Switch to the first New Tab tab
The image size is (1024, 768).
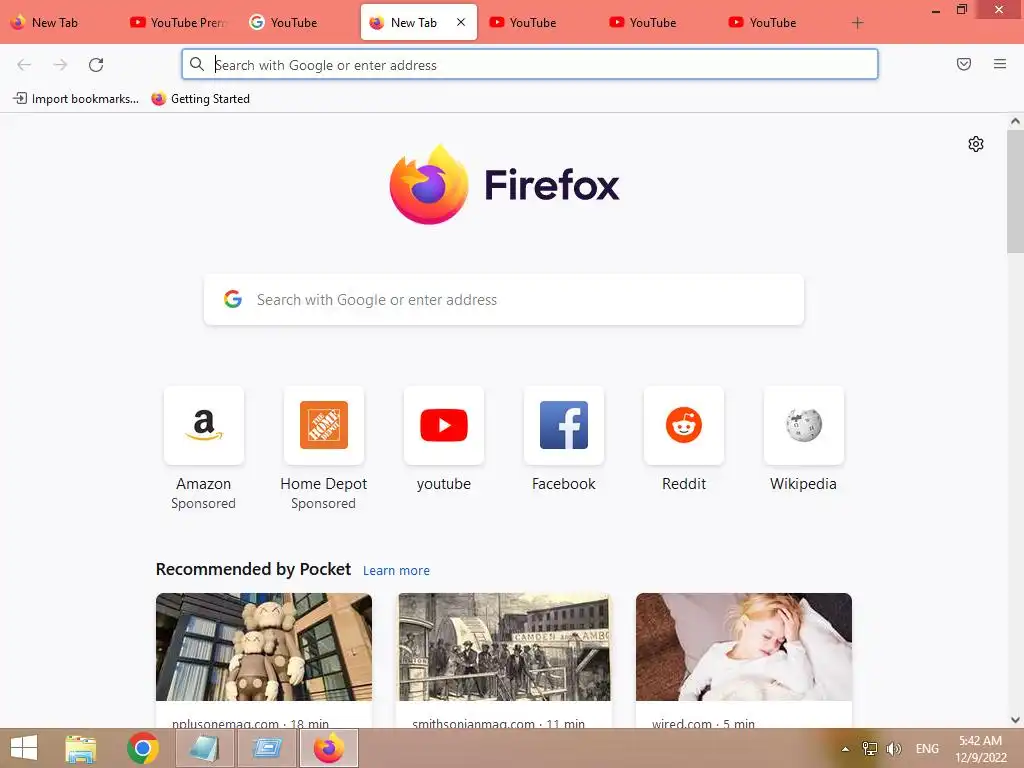(x=59, y=22)
